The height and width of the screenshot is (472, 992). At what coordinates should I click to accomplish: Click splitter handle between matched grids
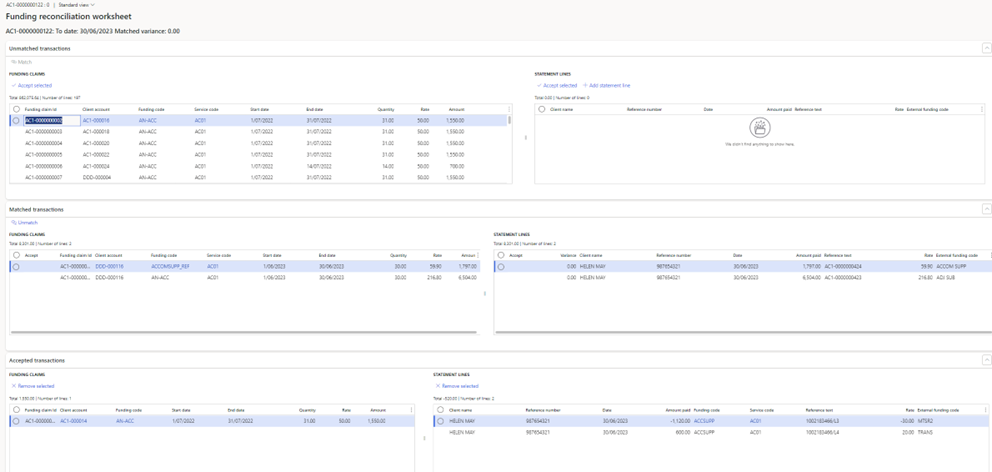(485, 293)
